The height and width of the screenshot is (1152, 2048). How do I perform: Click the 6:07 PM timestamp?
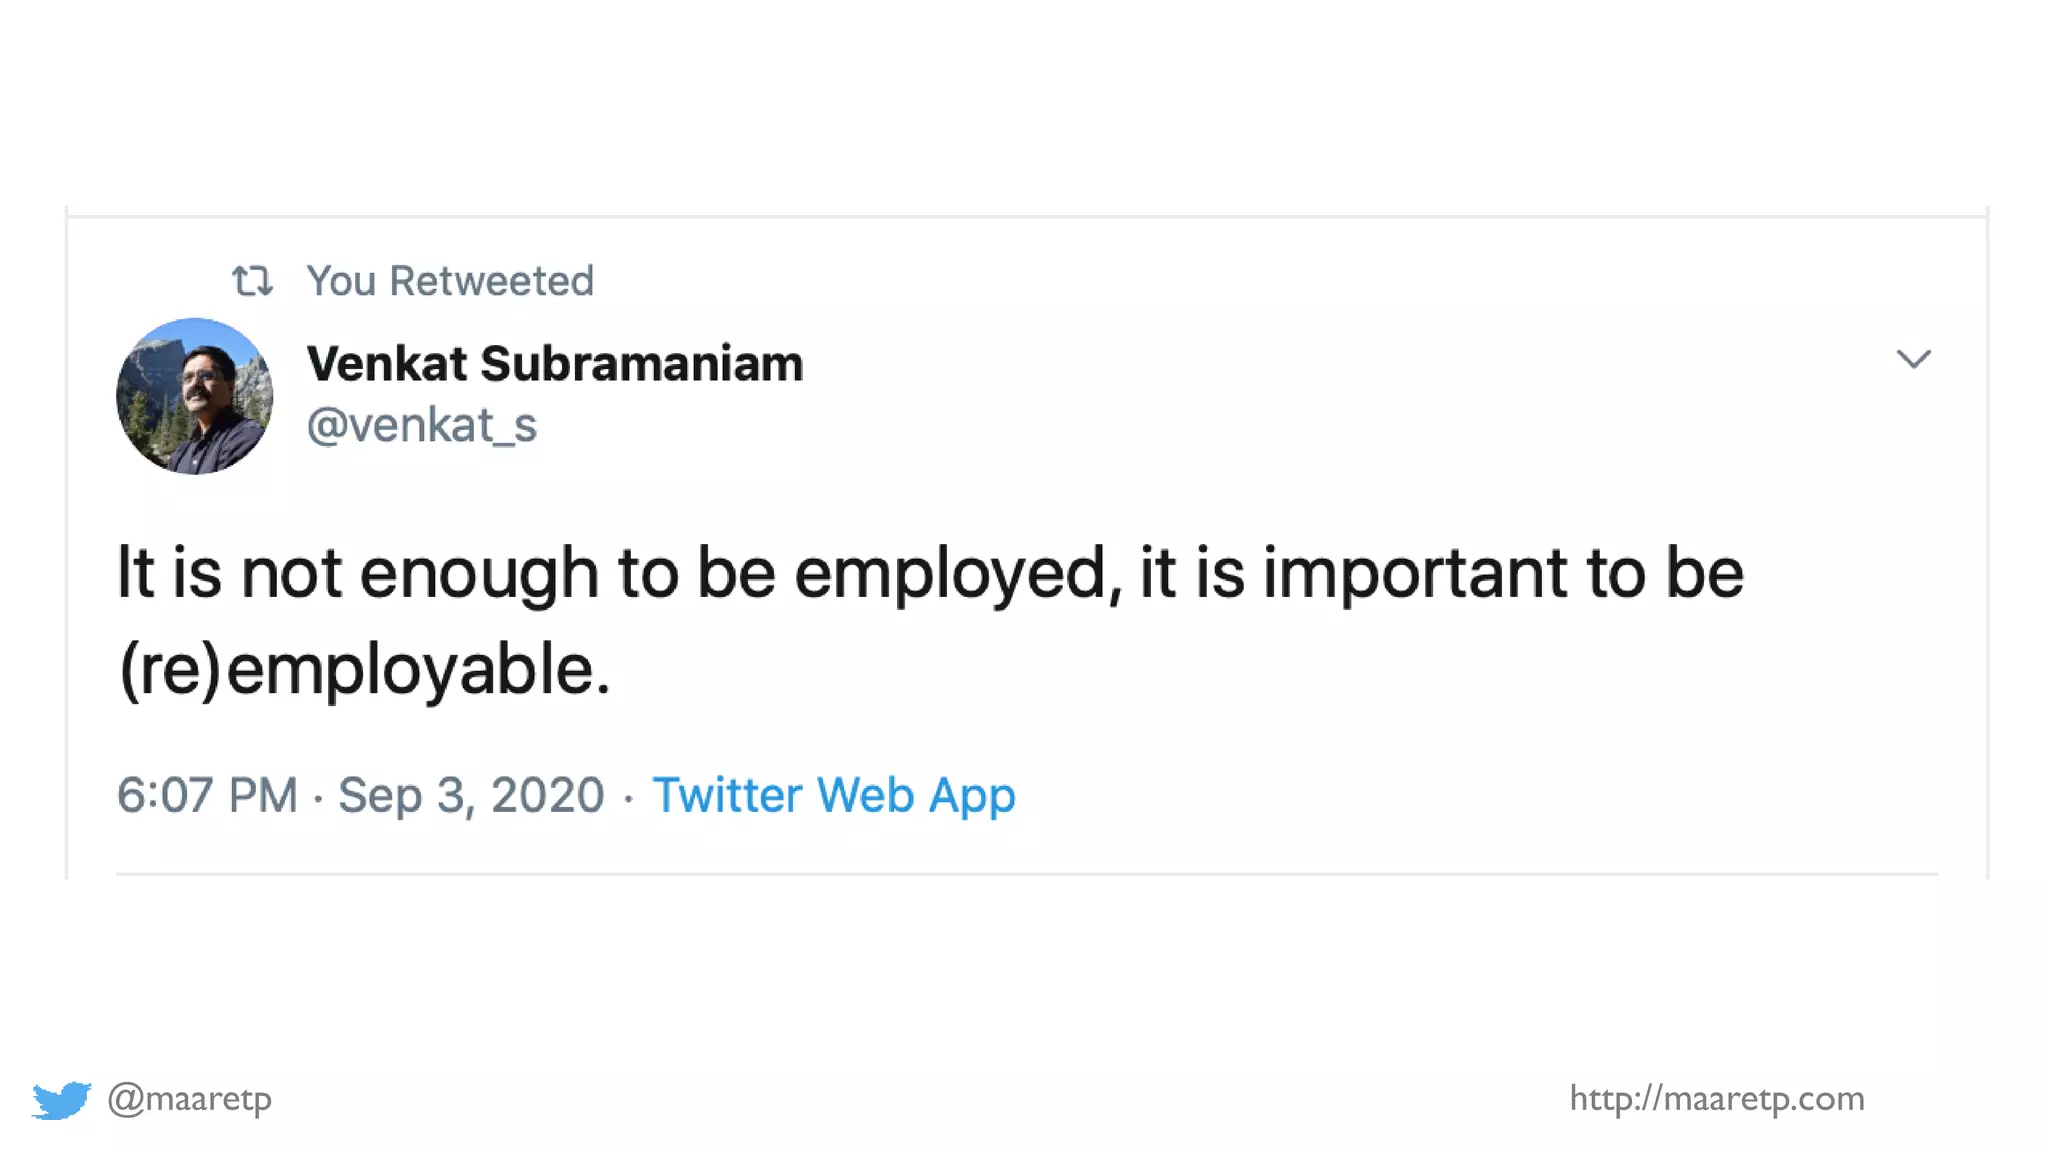(x=207, y=795)
